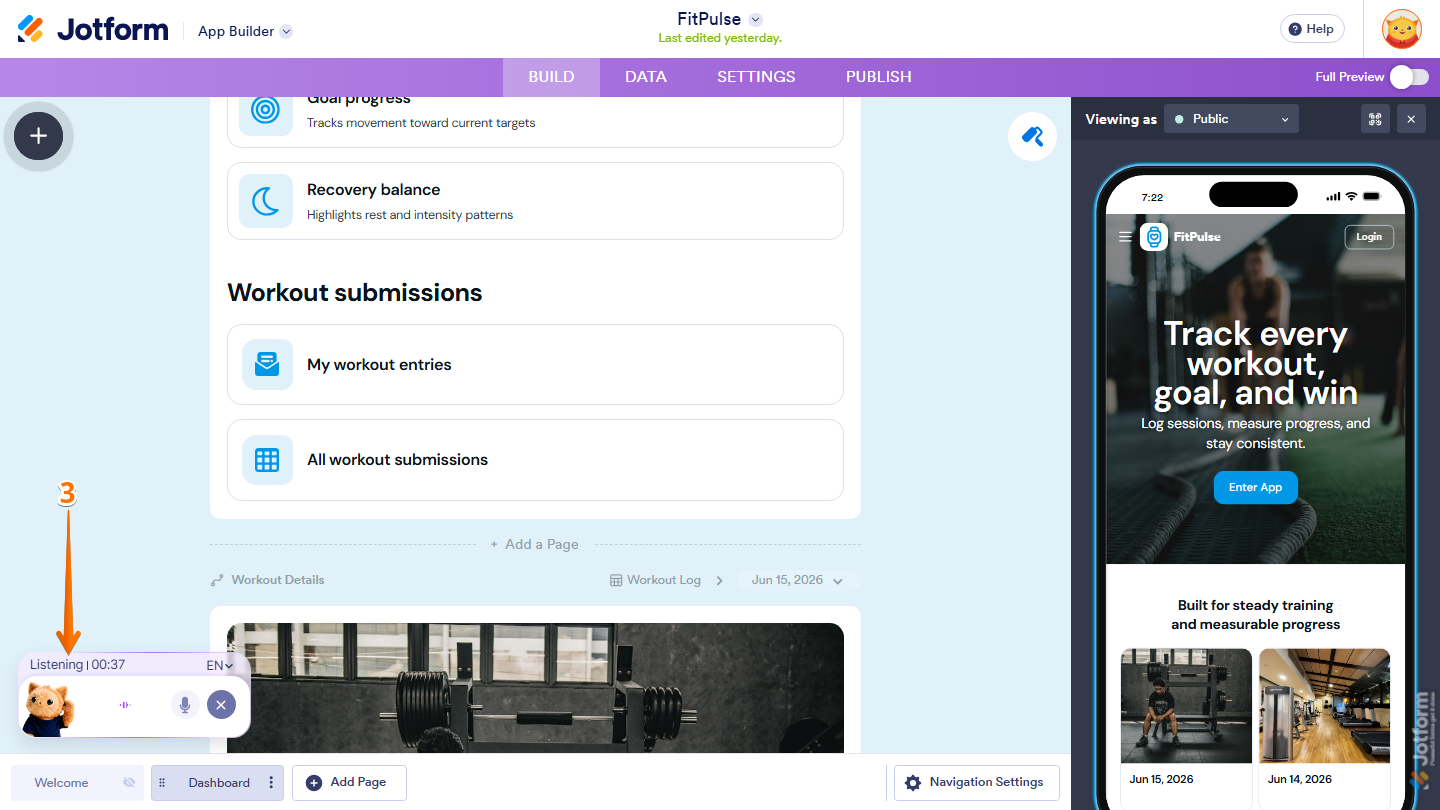Mute the assistant microphone

click(x=185, y=705)
